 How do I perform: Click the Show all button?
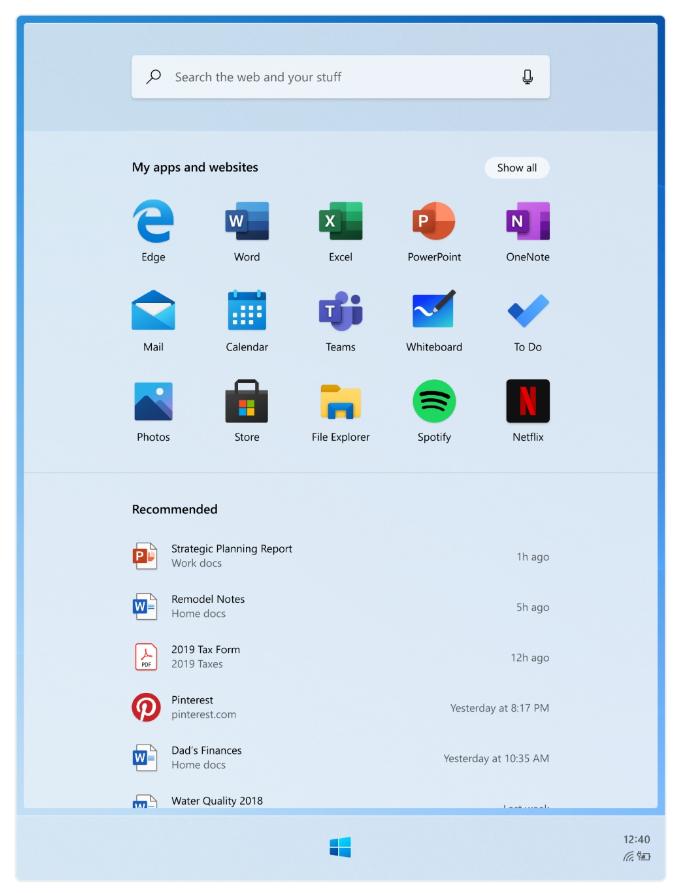(x=516, y=168)
